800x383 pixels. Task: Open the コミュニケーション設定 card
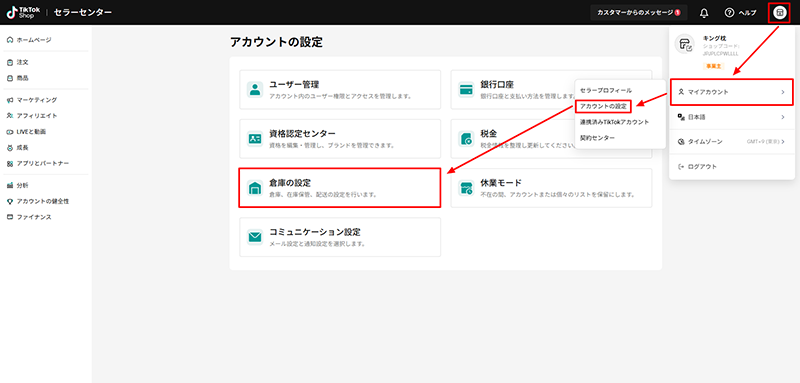pyautogui.click(x=340, y=238)
